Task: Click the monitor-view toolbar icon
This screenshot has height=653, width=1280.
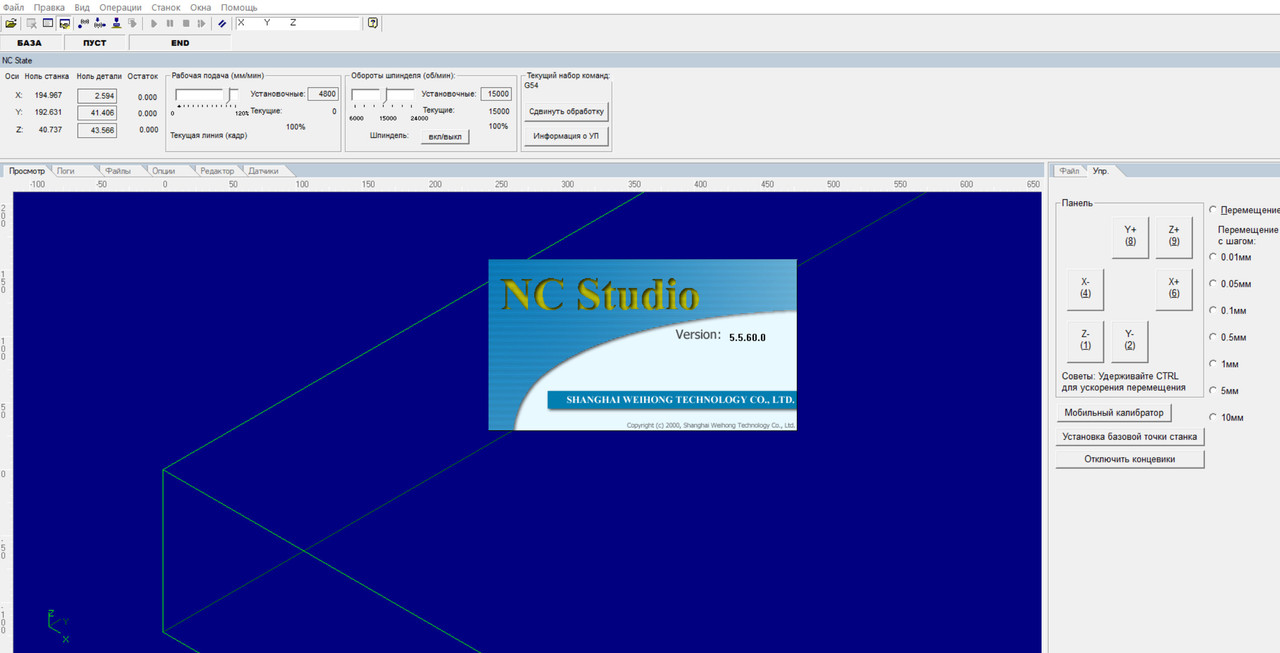Action: 64,23
